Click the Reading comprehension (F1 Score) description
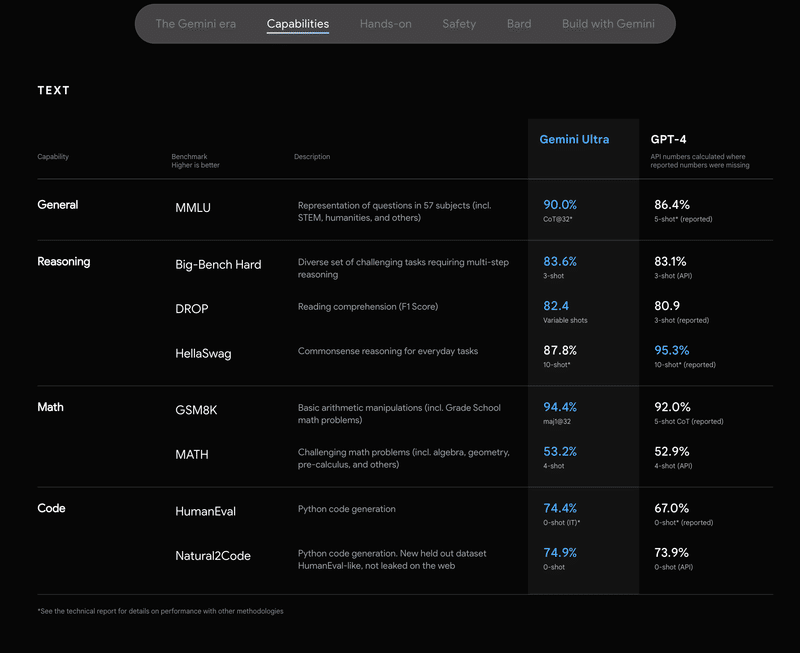Screen dimensions: 800x653 tap(368, 307)
